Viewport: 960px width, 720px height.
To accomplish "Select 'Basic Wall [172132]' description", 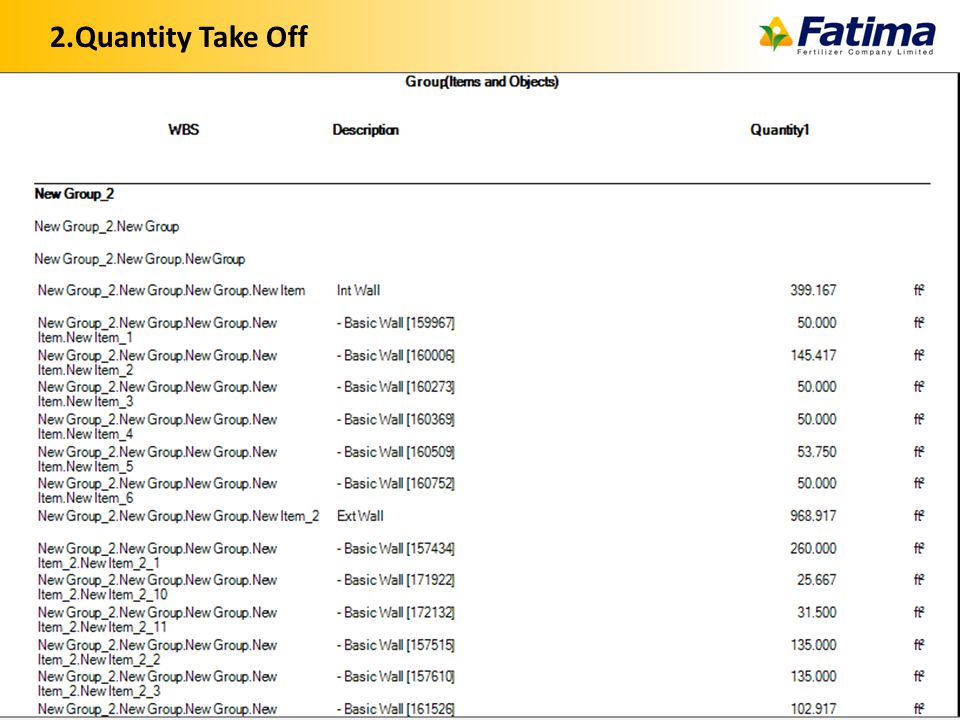I will pyautogui.click(x=396, y=612).
